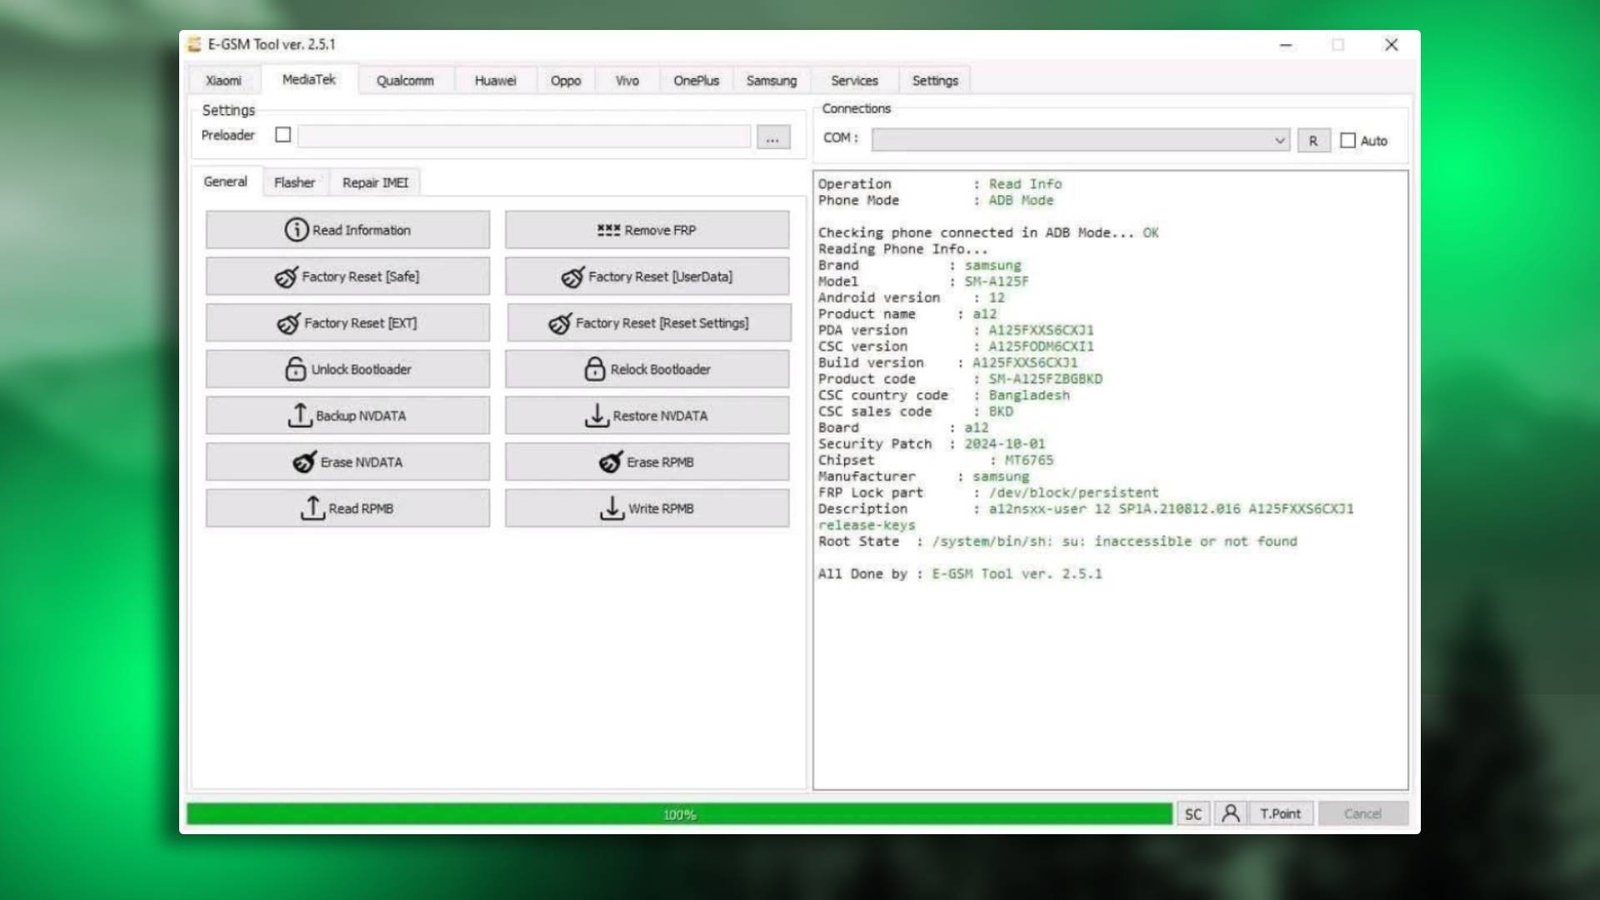The width and height of the screenshot is (1600, 900).
Task: Click the Remove FRP icon
Action: click(x=608, y=229)
